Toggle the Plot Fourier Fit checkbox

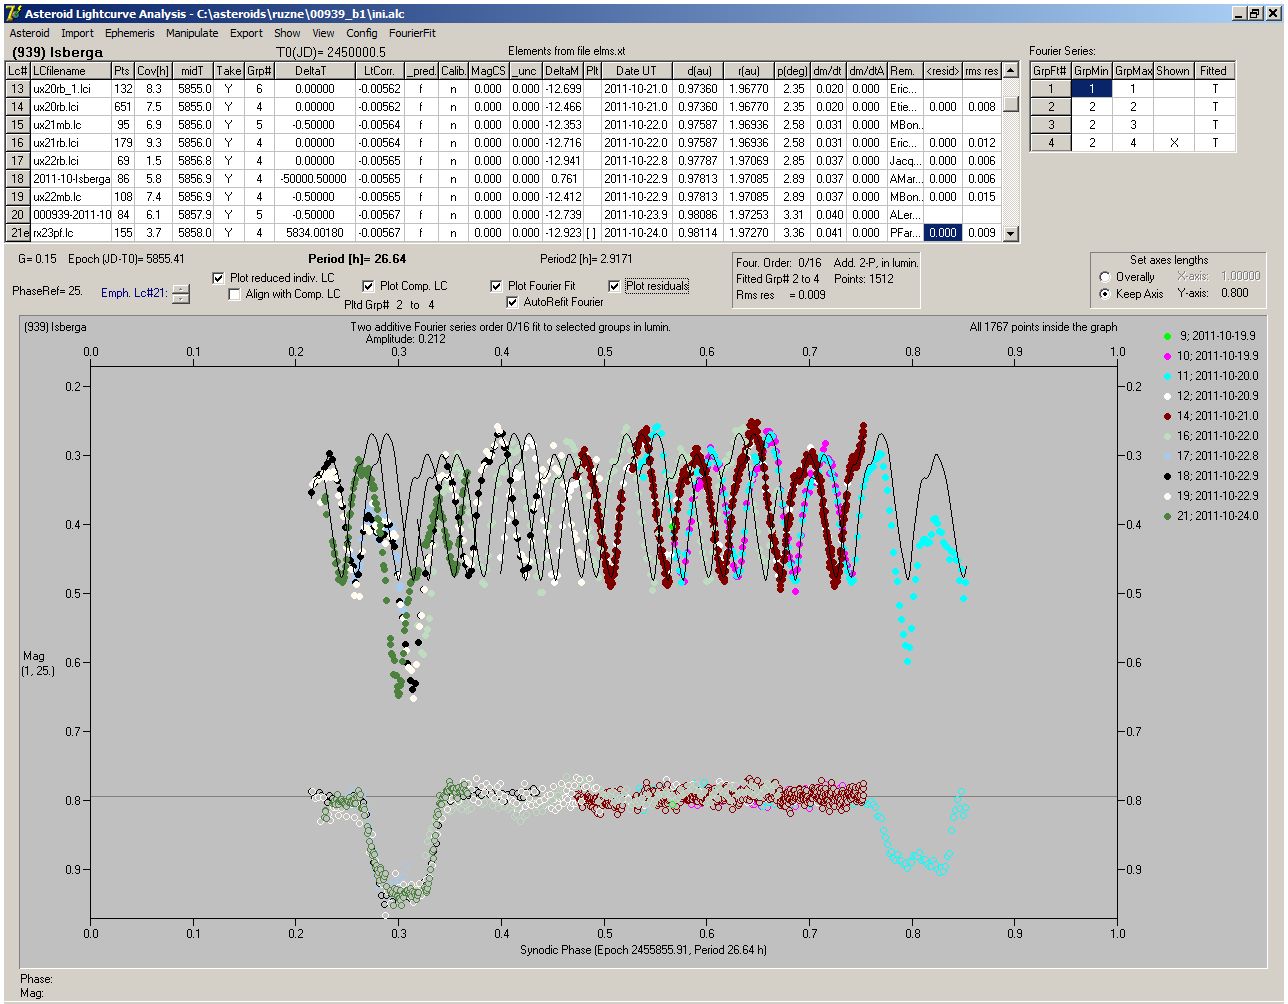pyautogui.click(x=496, y=286)
